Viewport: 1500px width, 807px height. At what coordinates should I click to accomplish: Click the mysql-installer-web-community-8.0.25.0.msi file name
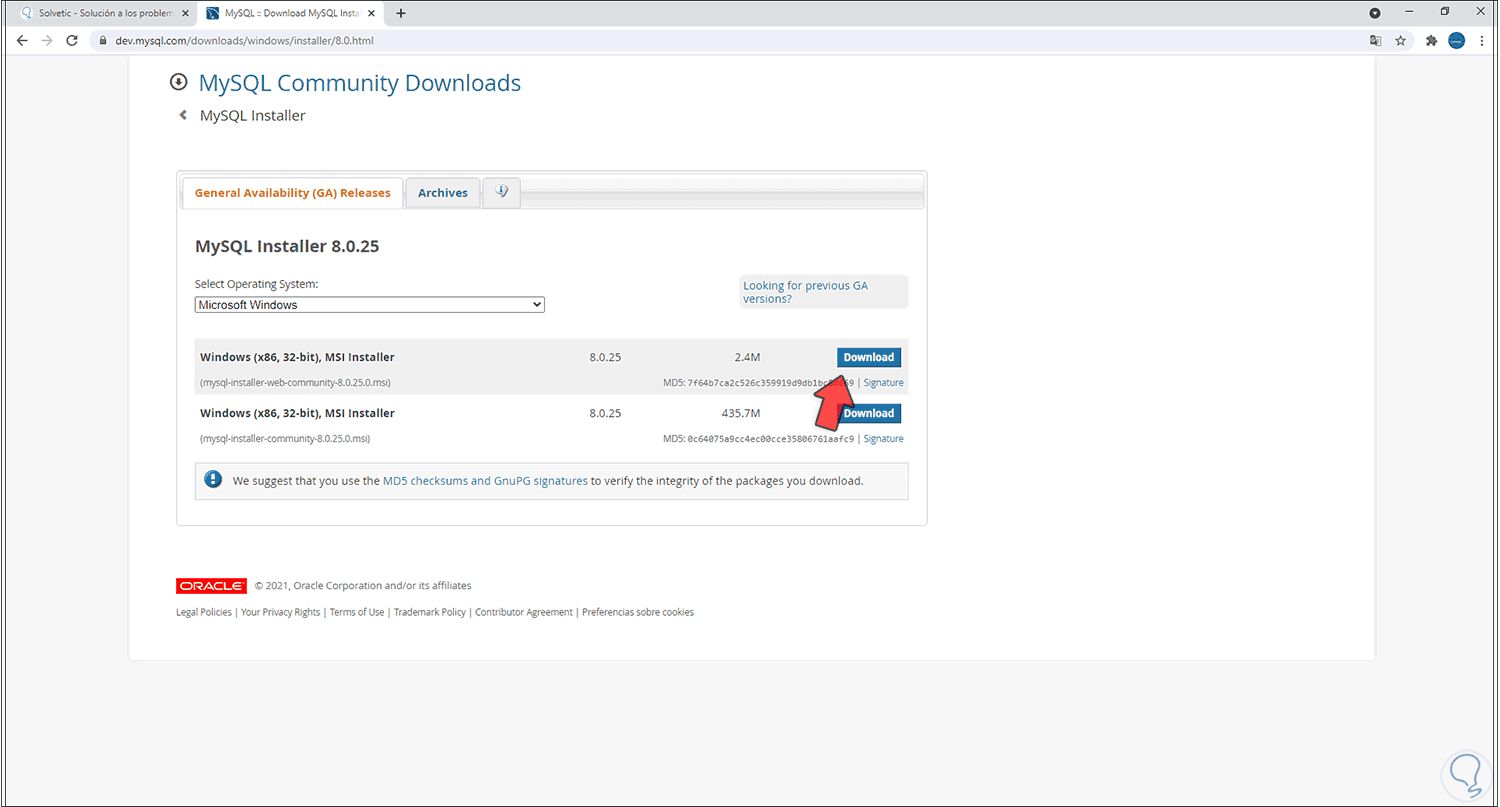pyautogui.click(x=295, y=383)
